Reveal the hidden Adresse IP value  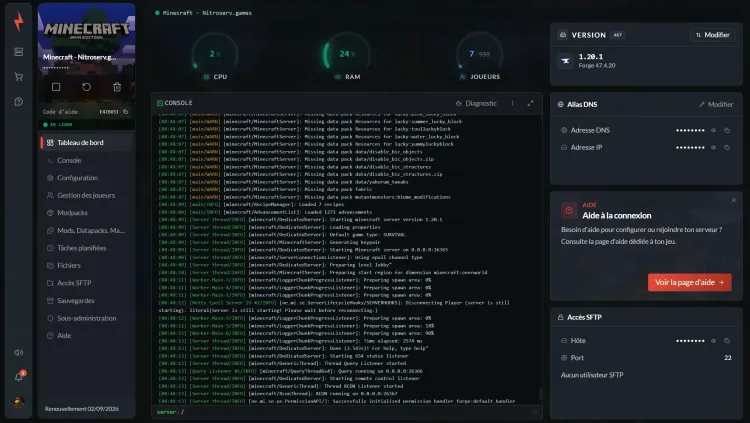pyautogui.click(x=713, y=147)
